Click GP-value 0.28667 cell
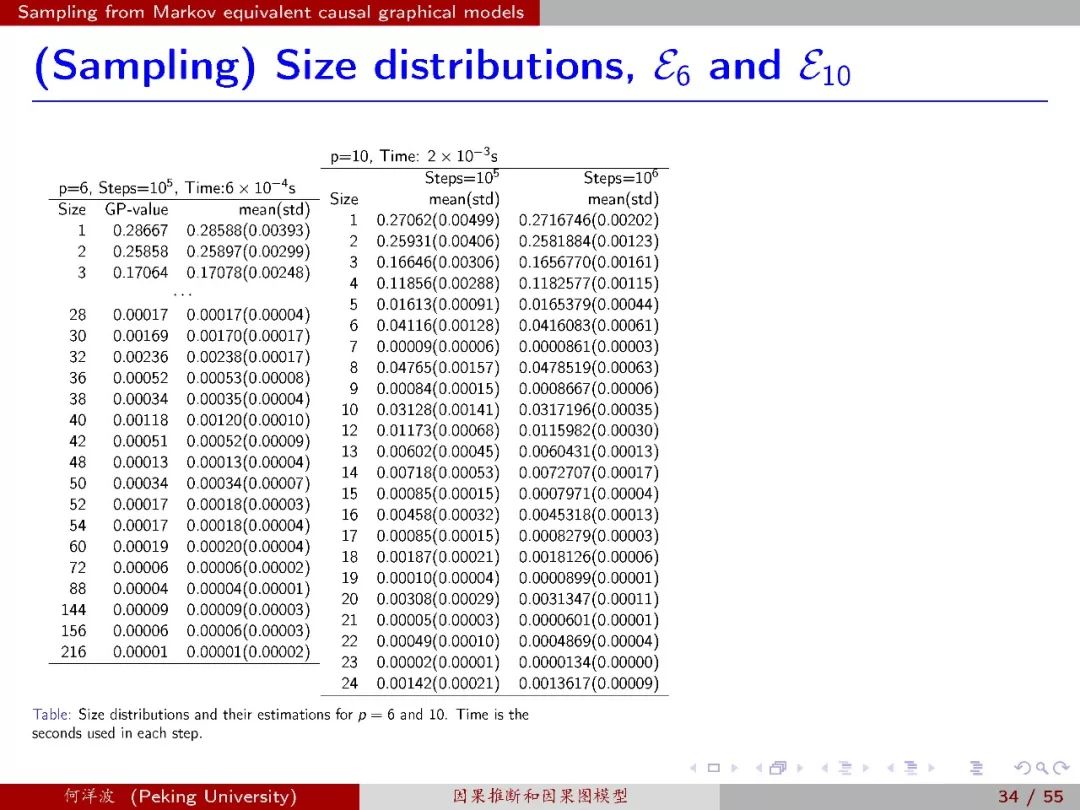The width and height of the screenshot is (1080, 810). coord(141,231)
